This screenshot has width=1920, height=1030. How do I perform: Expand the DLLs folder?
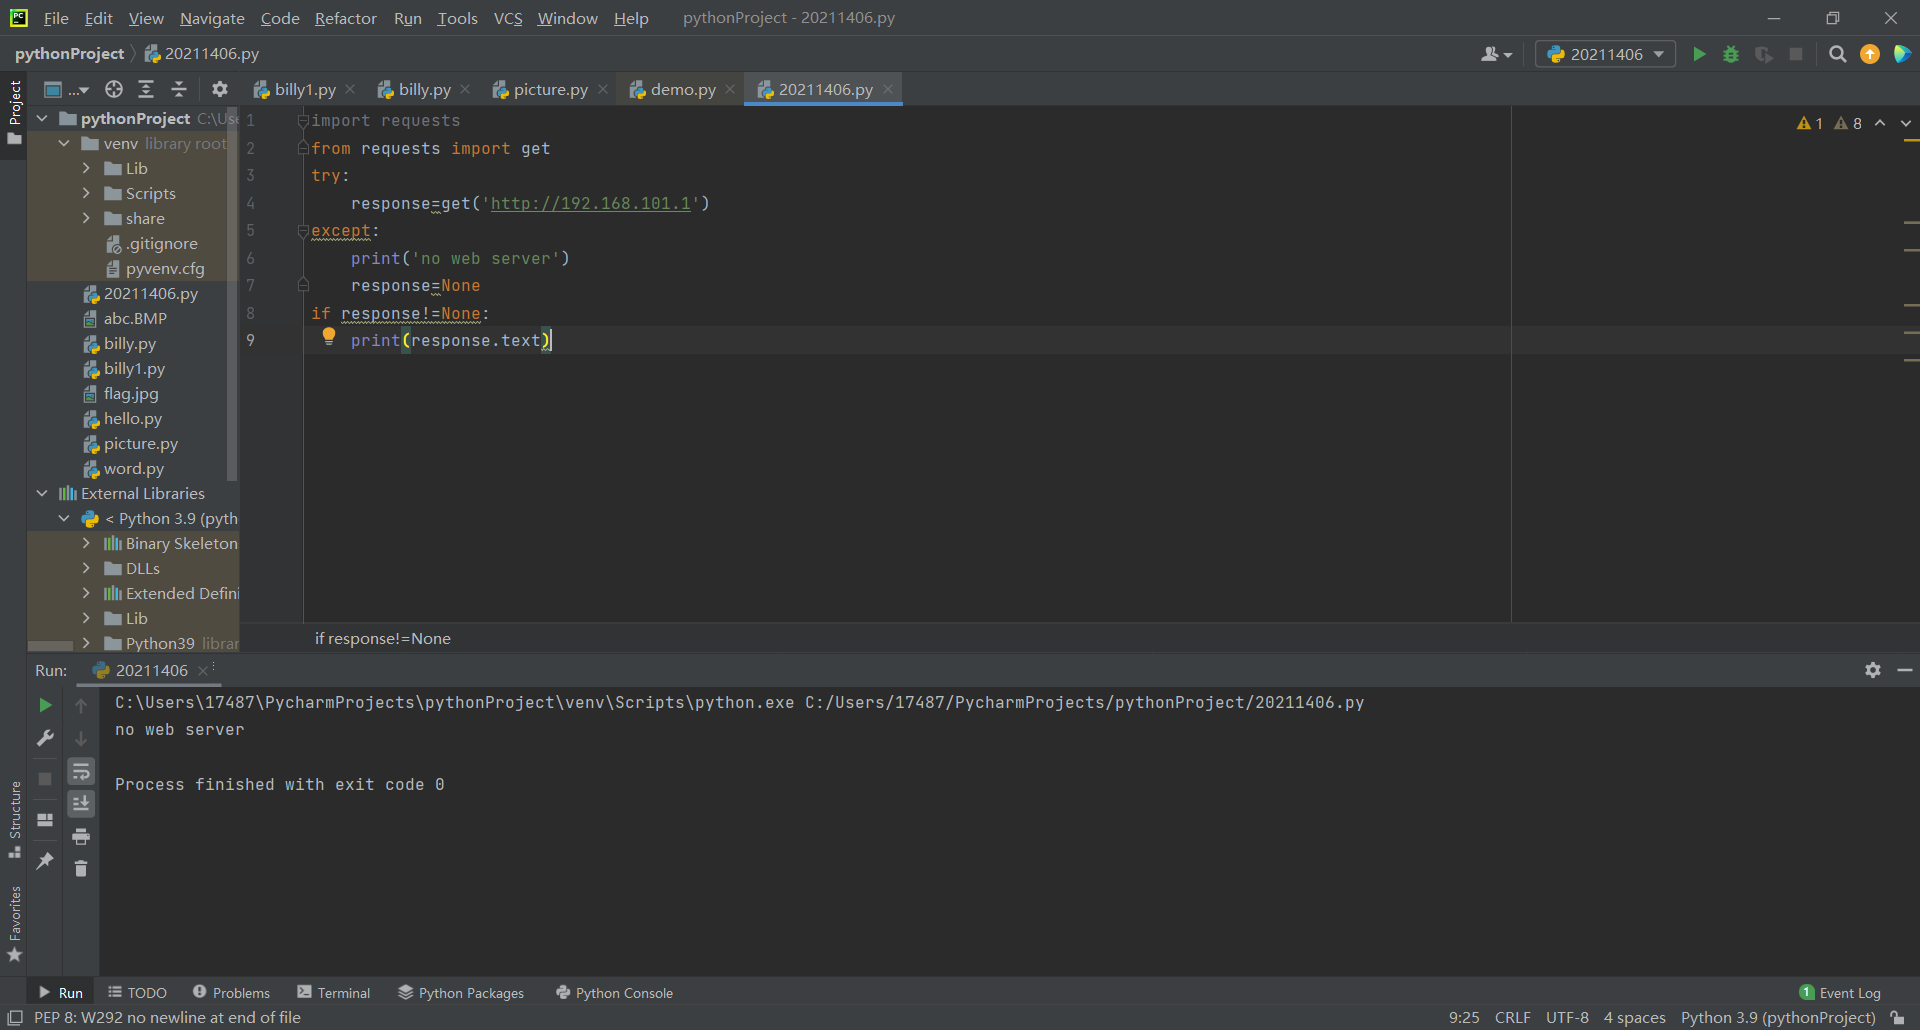tap(86, 568)
